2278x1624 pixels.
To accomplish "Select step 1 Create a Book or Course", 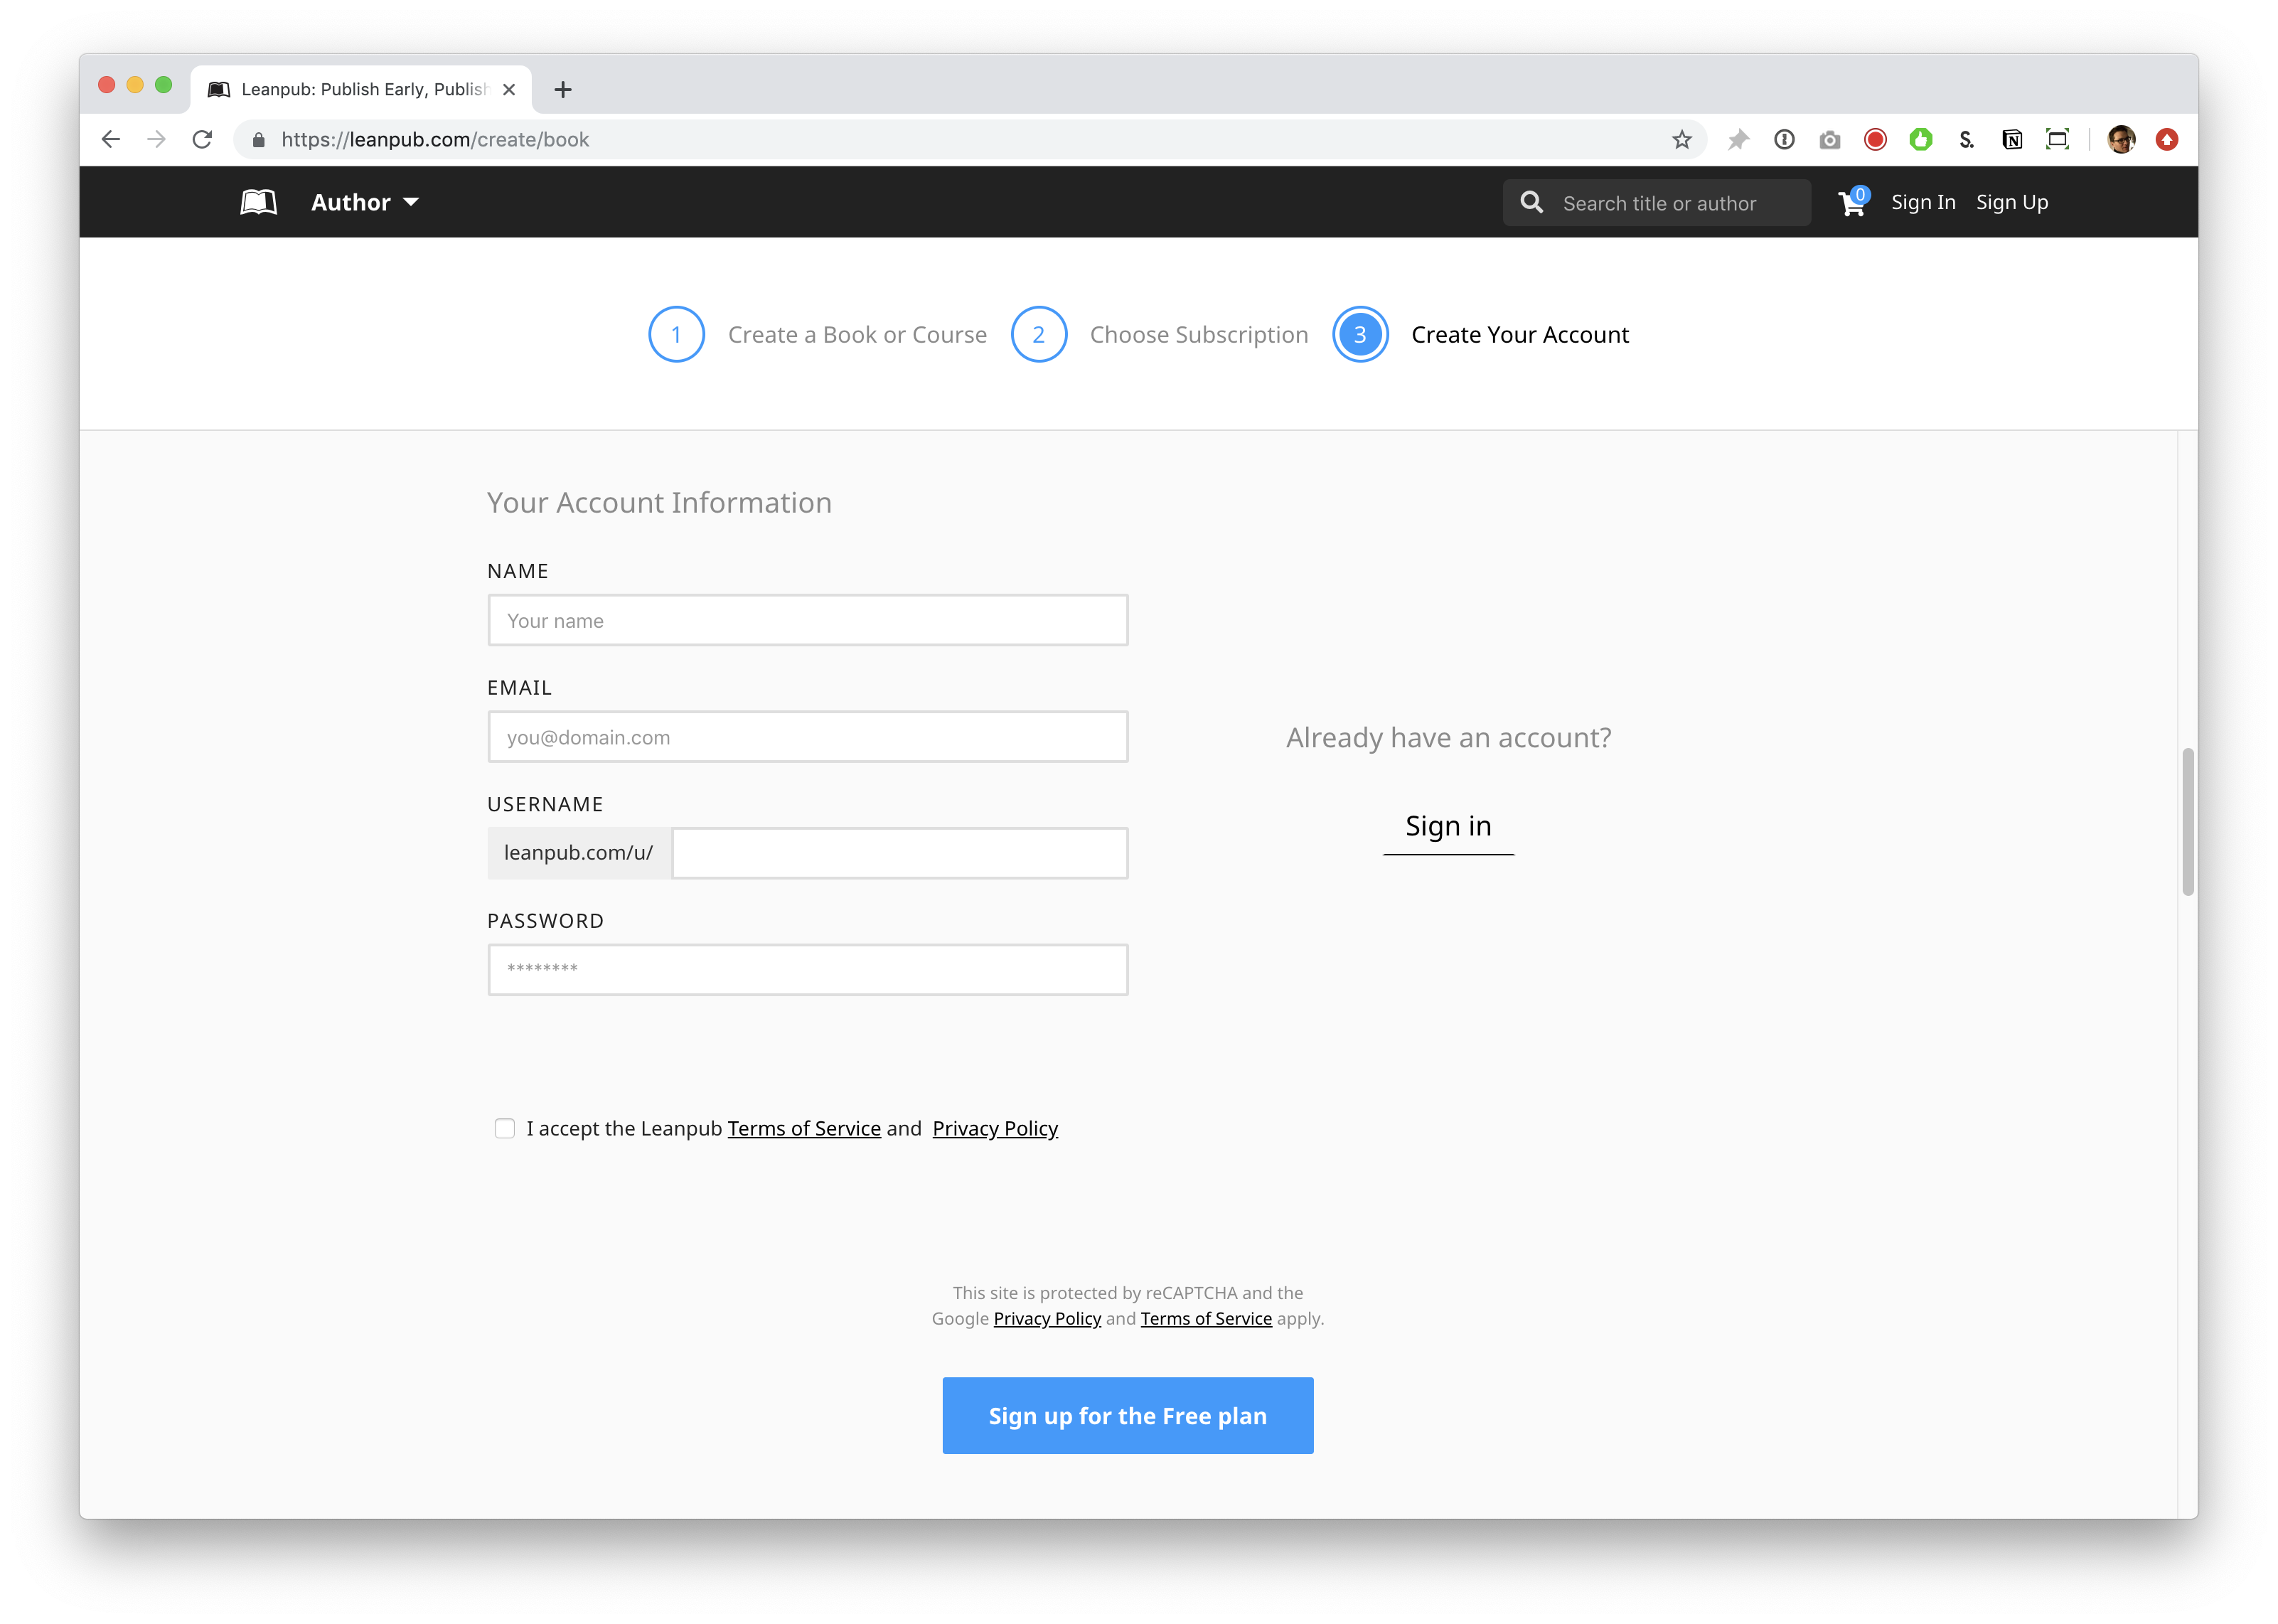I will [677, 335].
